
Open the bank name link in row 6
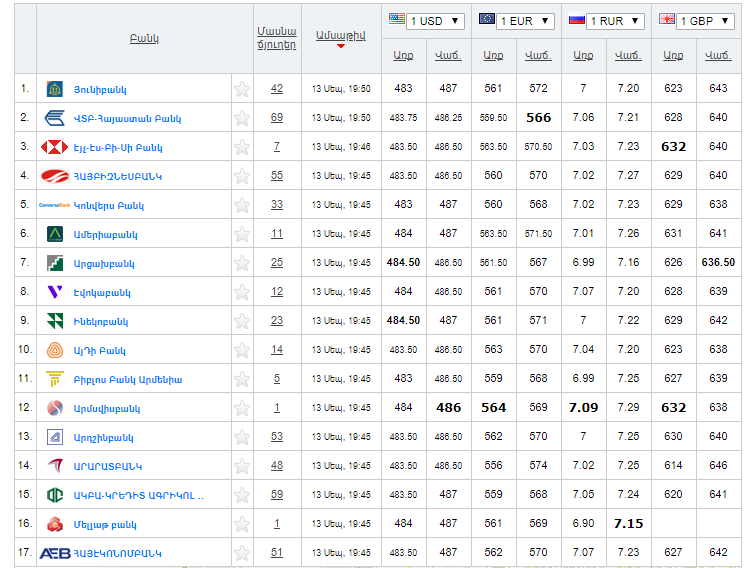pyautogui.click(x=106, y=235)
